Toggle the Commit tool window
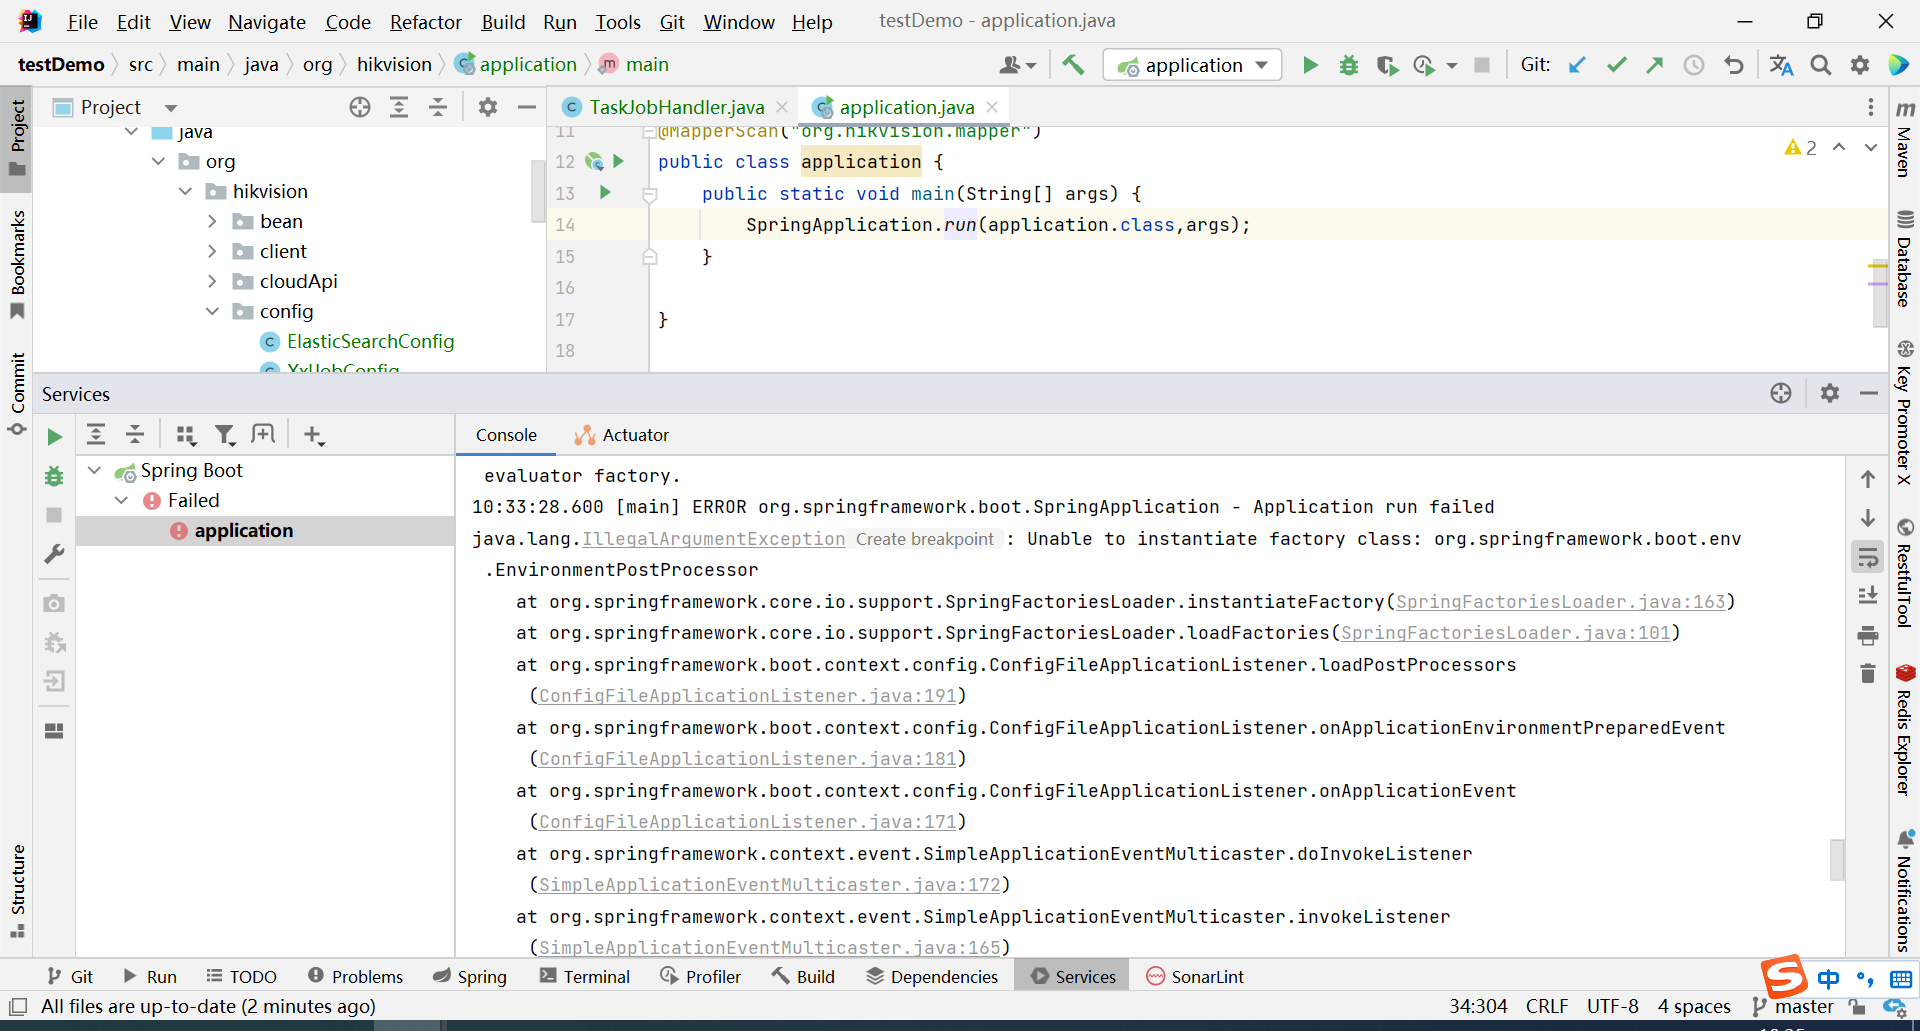 (17, 393)
